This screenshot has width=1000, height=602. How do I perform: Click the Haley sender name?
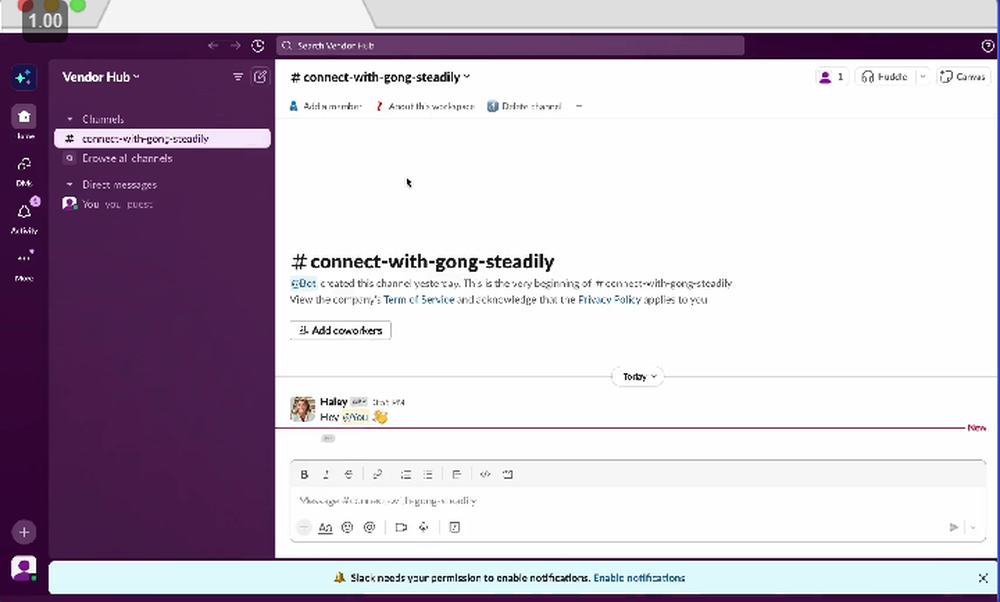tap(334, 401)
